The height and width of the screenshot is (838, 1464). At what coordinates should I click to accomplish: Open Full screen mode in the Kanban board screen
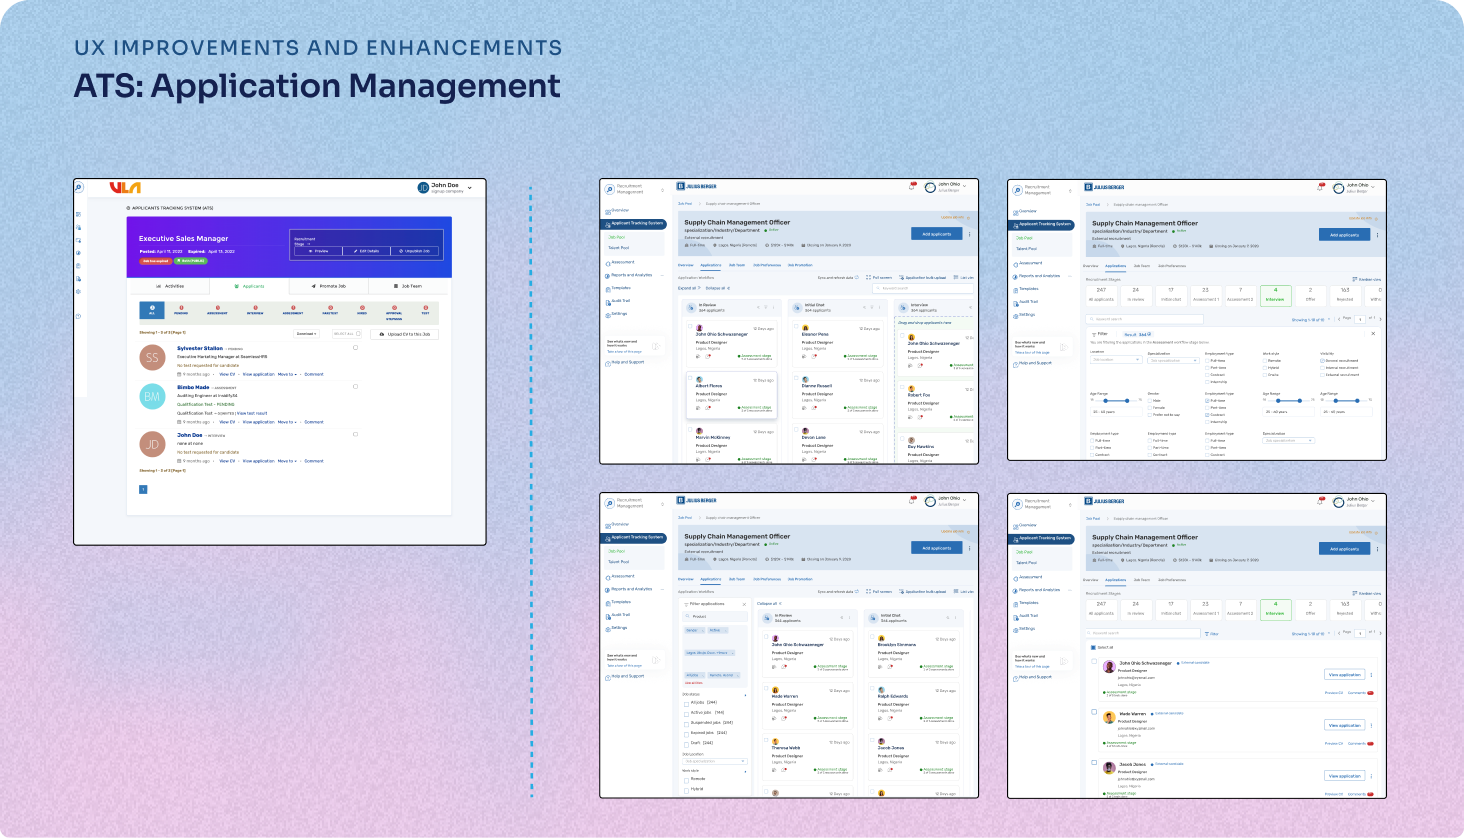tap(879, 278)
